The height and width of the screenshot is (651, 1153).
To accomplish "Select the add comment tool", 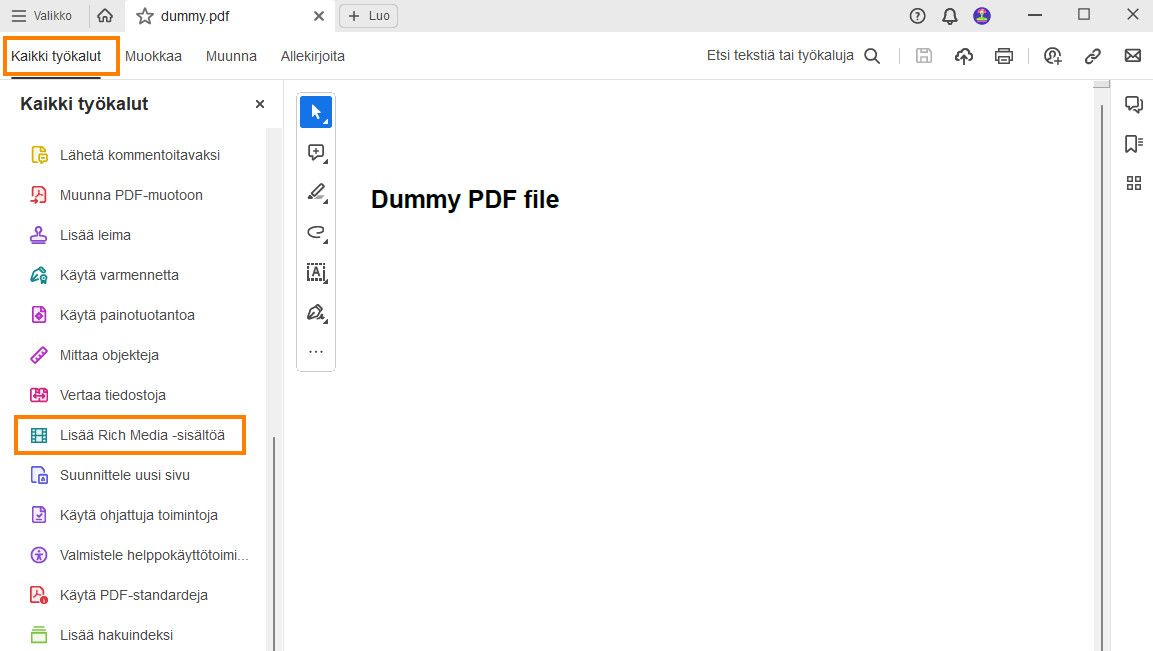I will [x=316, y=153].
